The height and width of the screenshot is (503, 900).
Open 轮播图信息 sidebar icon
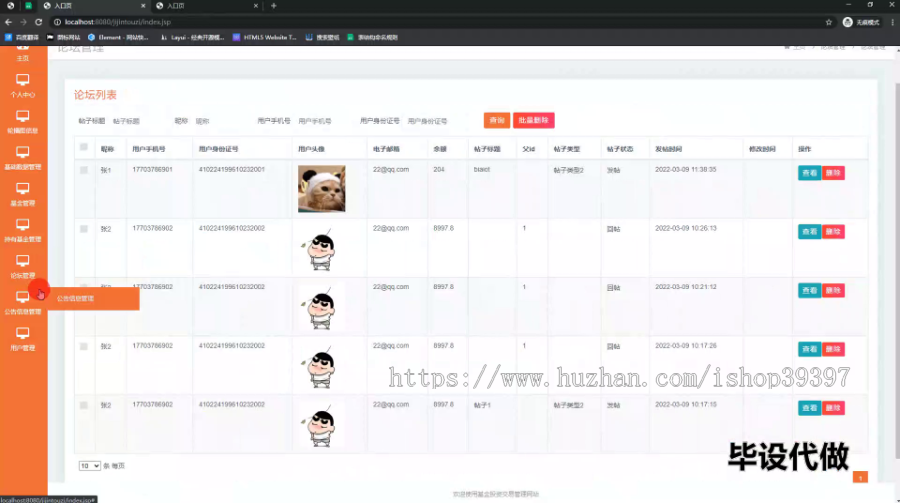tap(22, 116)
